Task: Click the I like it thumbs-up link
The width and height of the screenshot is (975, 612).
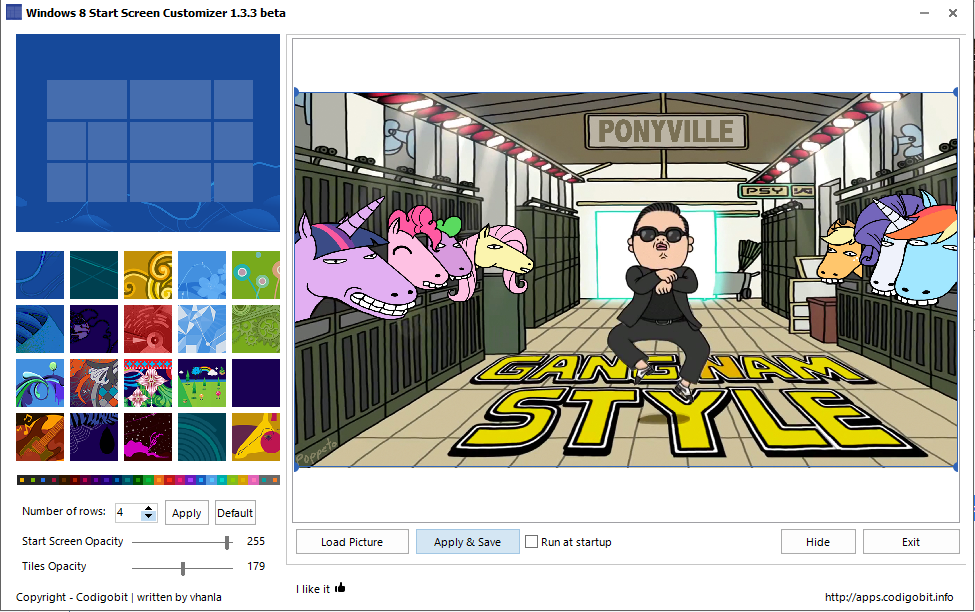Action: point(320,588)
